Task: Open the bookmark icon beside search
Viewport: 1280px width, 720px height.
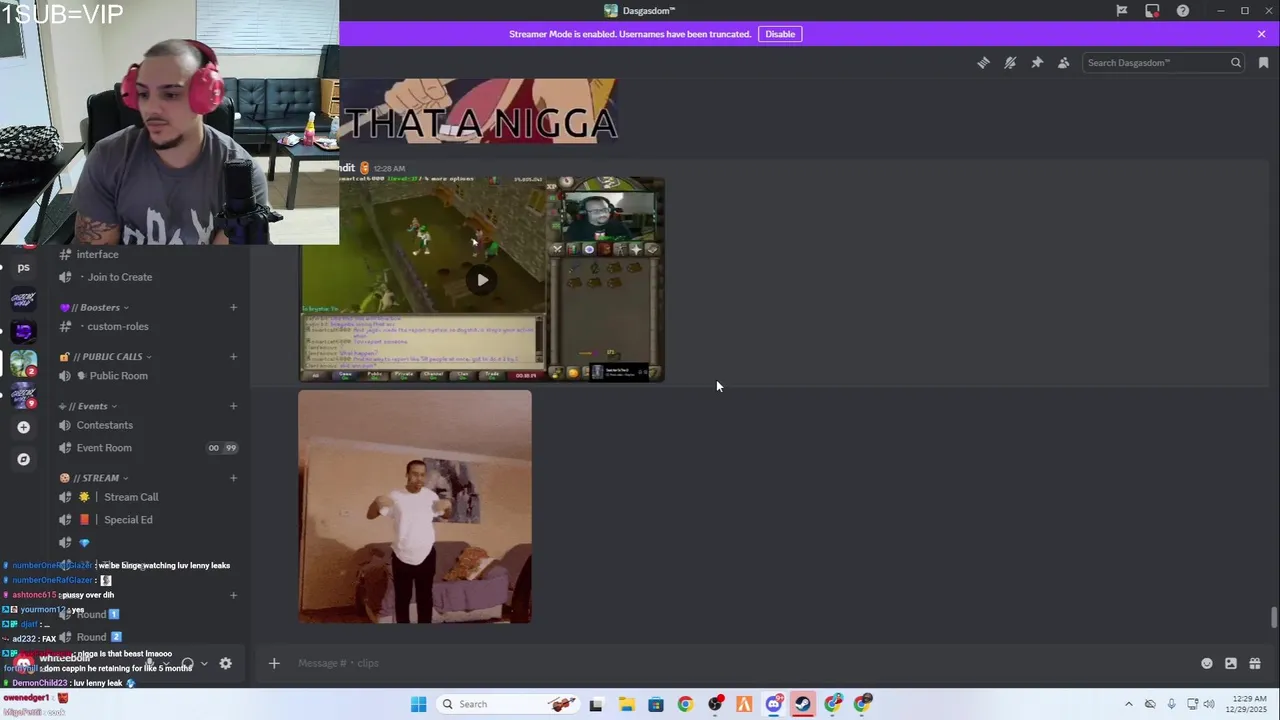Action: (x=1264, y=62)
